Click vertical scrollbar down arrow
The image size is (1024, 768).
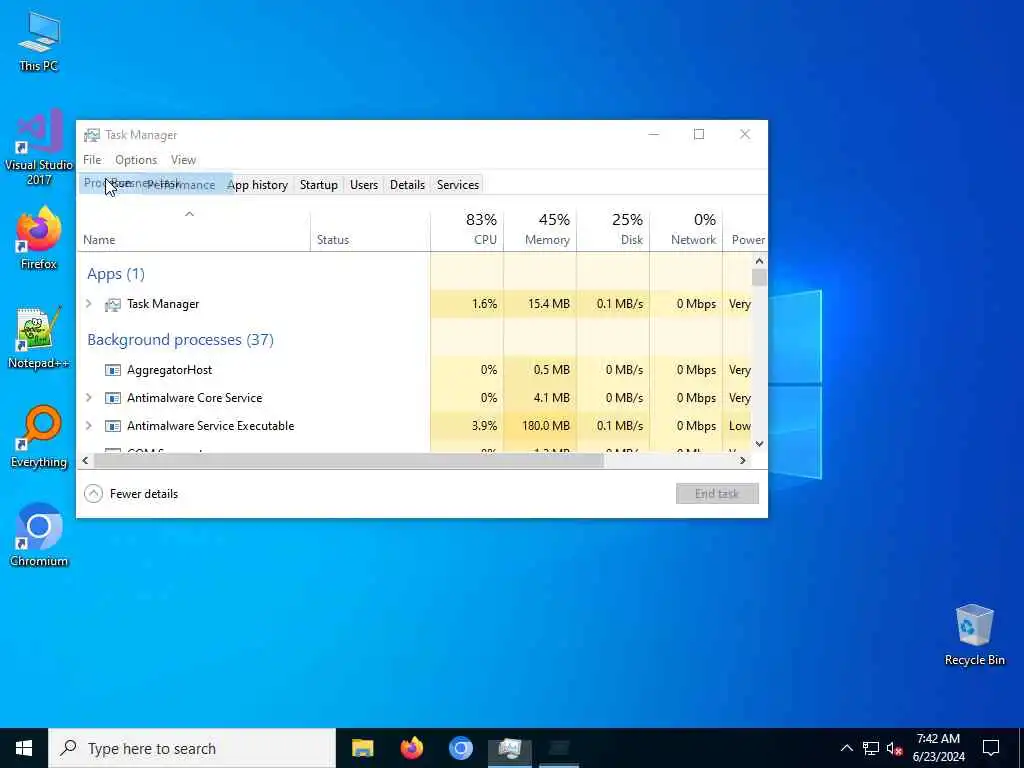click(x=759, y=443)
